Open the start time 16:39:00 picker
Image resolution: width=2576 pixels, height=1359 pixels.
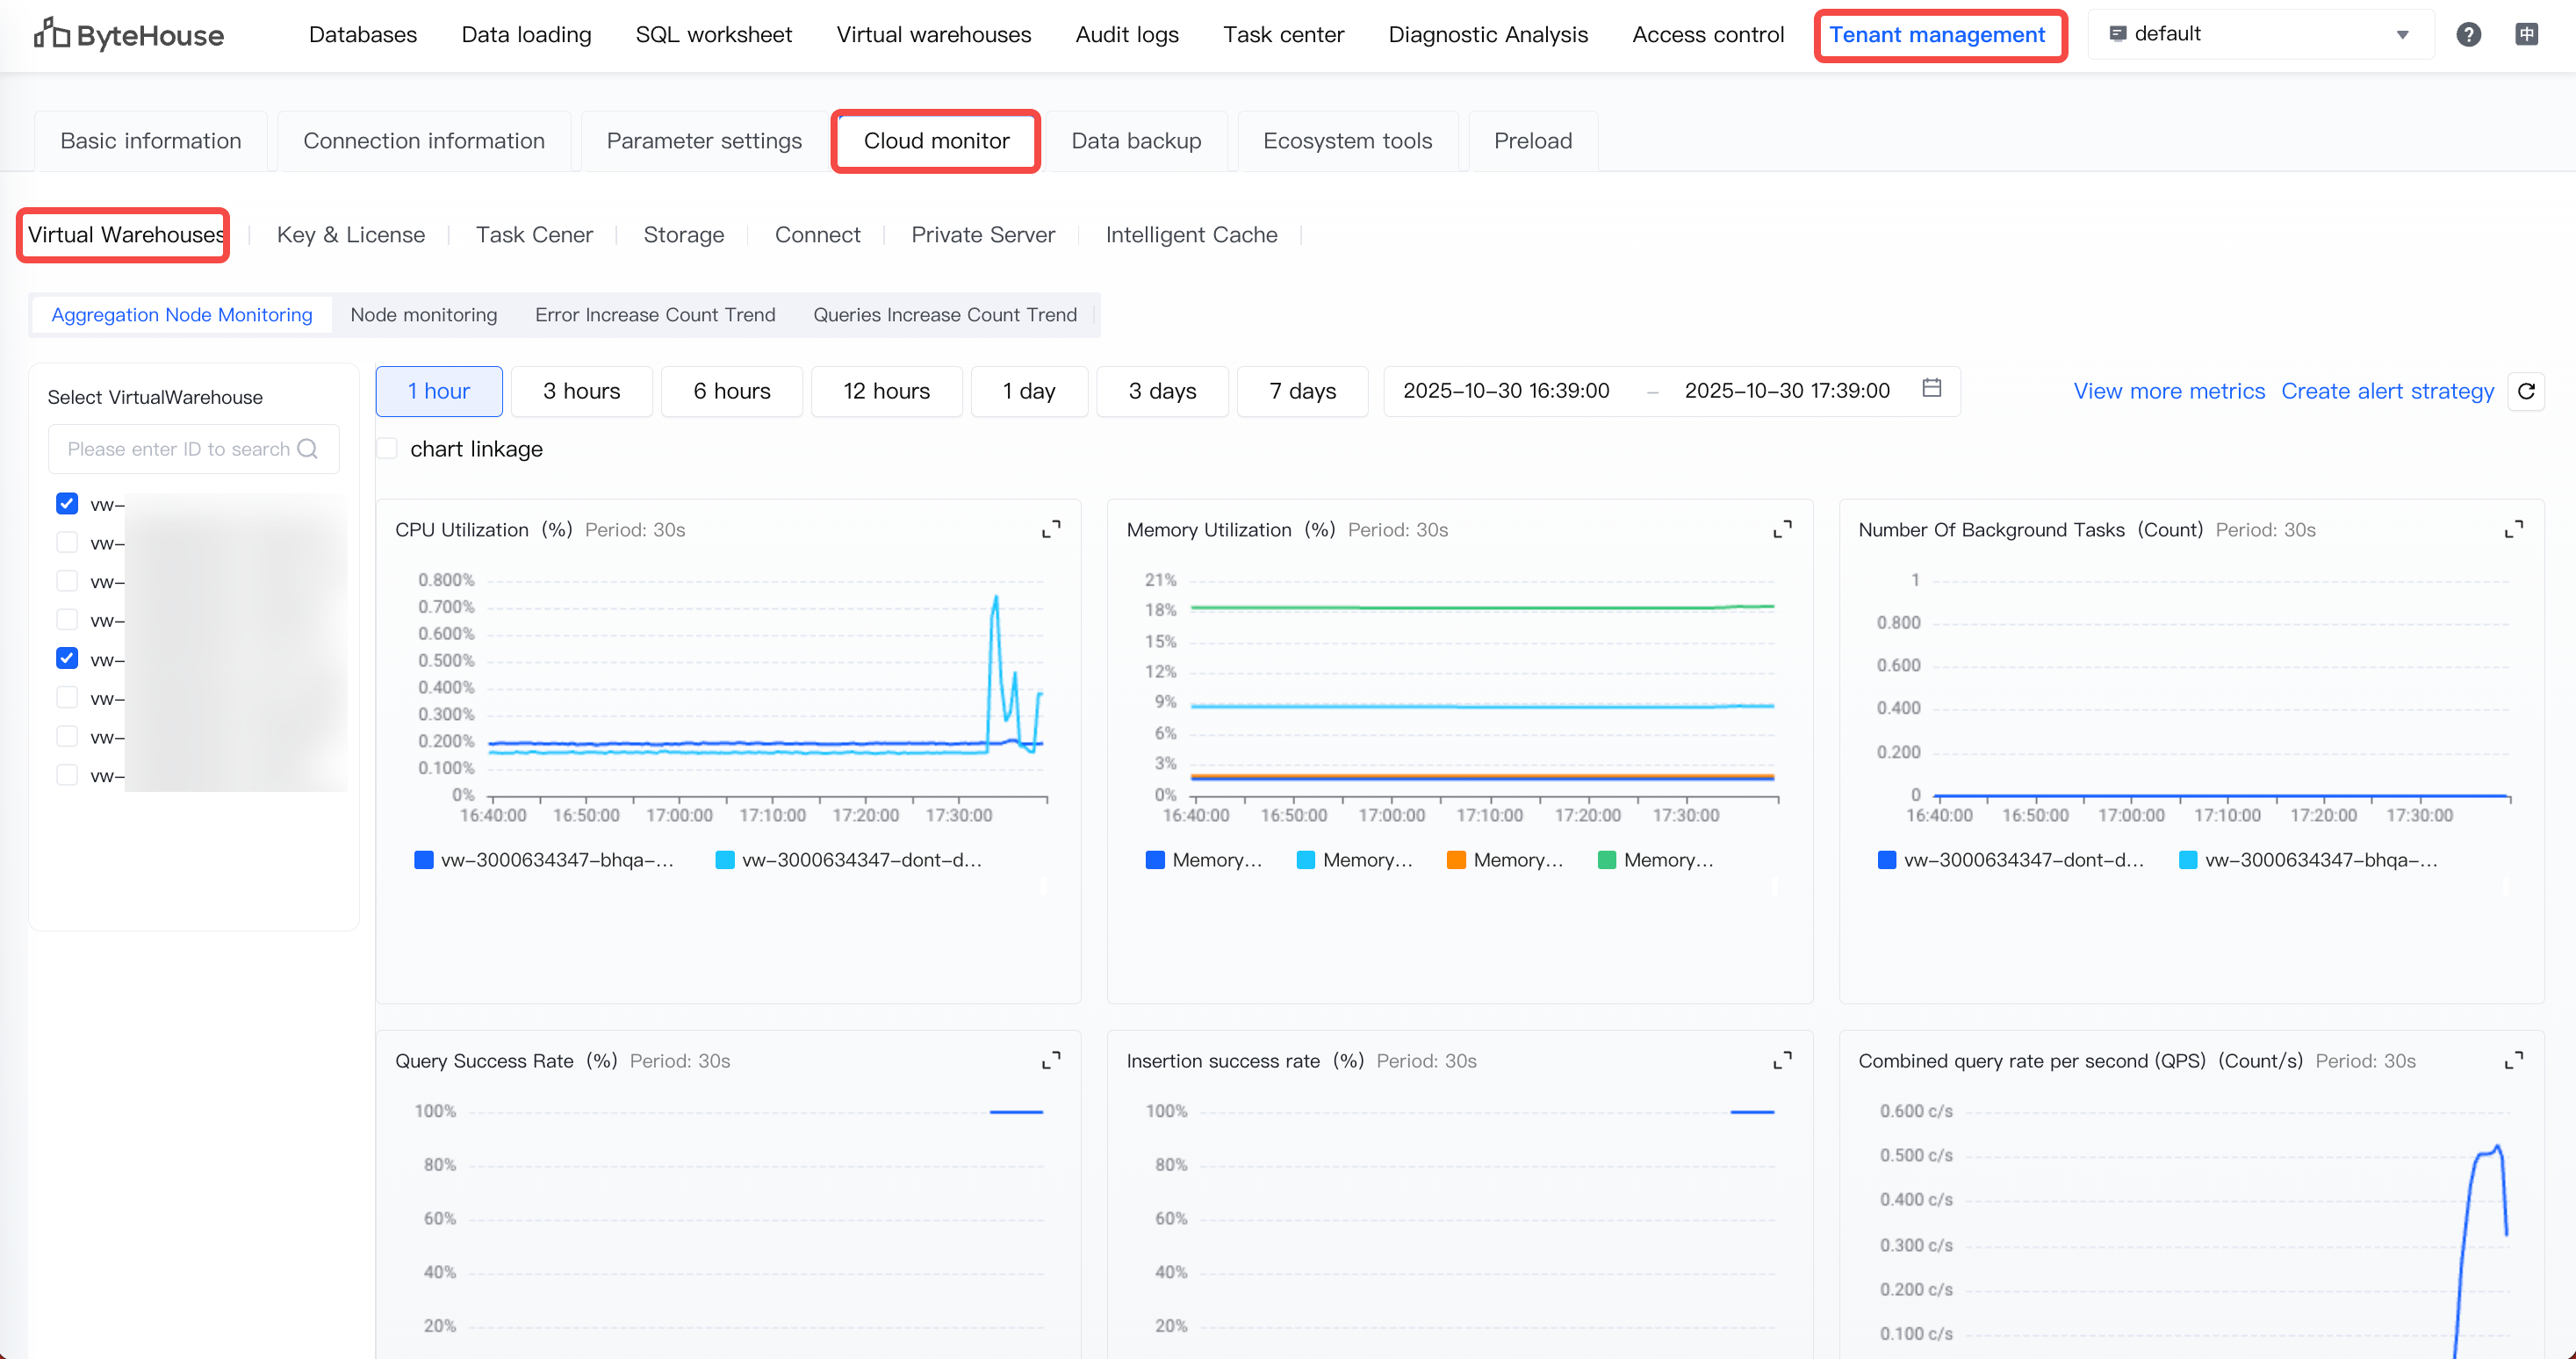[x=1505, y=391]
